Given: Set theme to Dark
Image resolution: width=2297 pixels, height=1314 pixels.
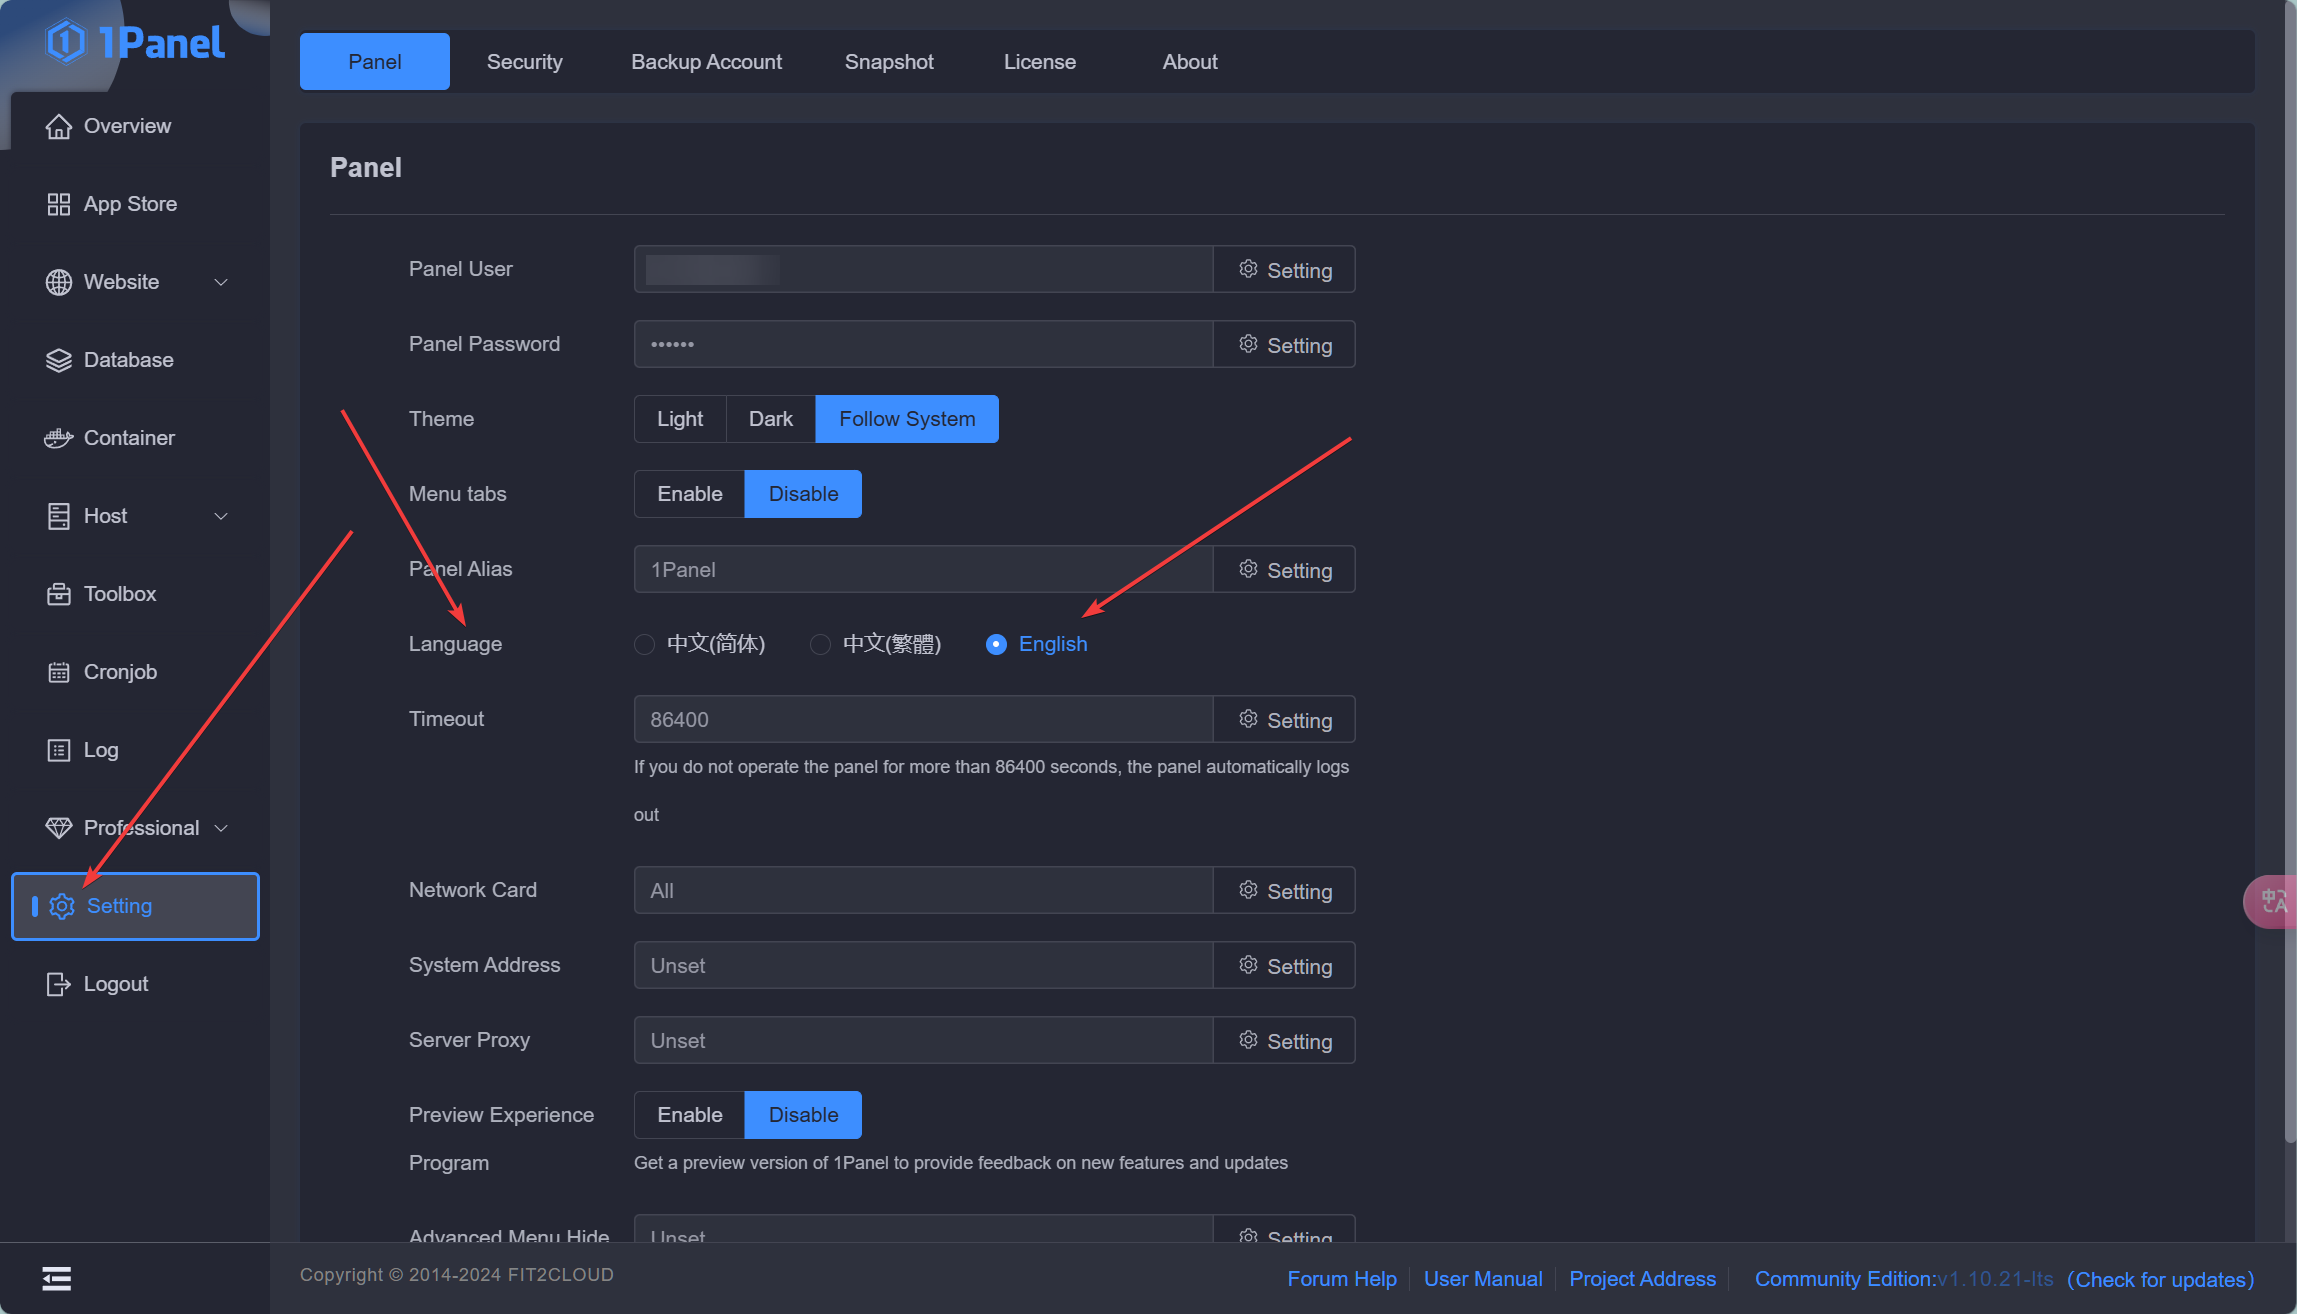Looking at the screenshot, I should point(771,419).
